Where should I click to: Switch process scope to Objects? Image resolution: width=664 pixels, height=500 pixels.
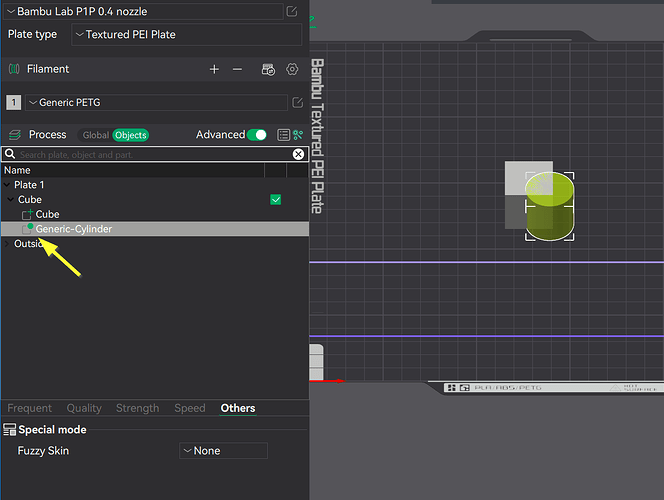130,135
